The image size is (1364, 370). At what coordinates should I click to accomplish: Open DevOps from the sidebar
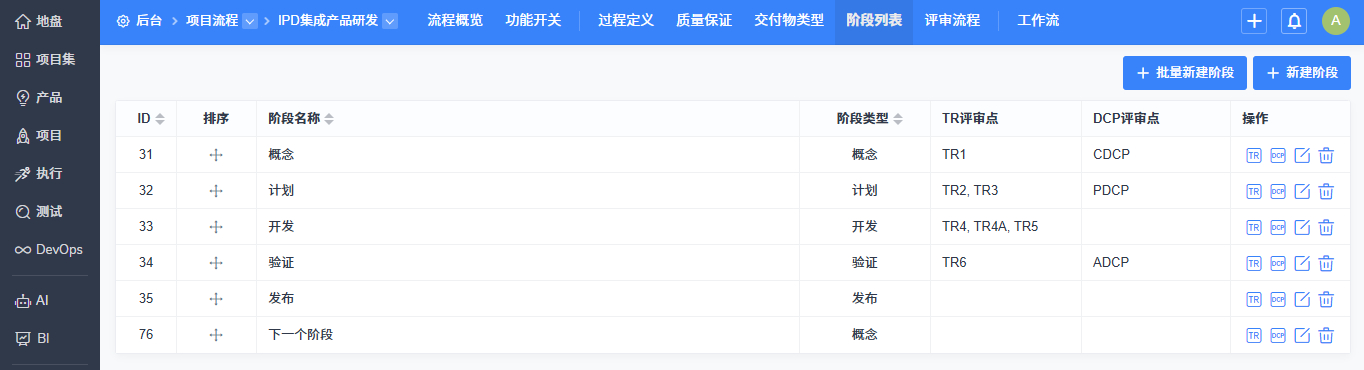click(49, 249)
